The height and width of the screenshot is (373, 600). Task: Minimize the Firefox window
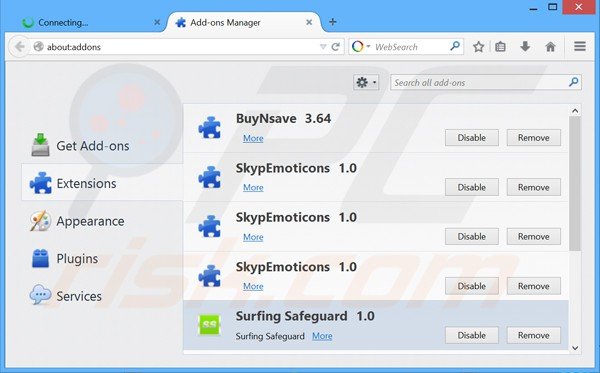[533, 8]
